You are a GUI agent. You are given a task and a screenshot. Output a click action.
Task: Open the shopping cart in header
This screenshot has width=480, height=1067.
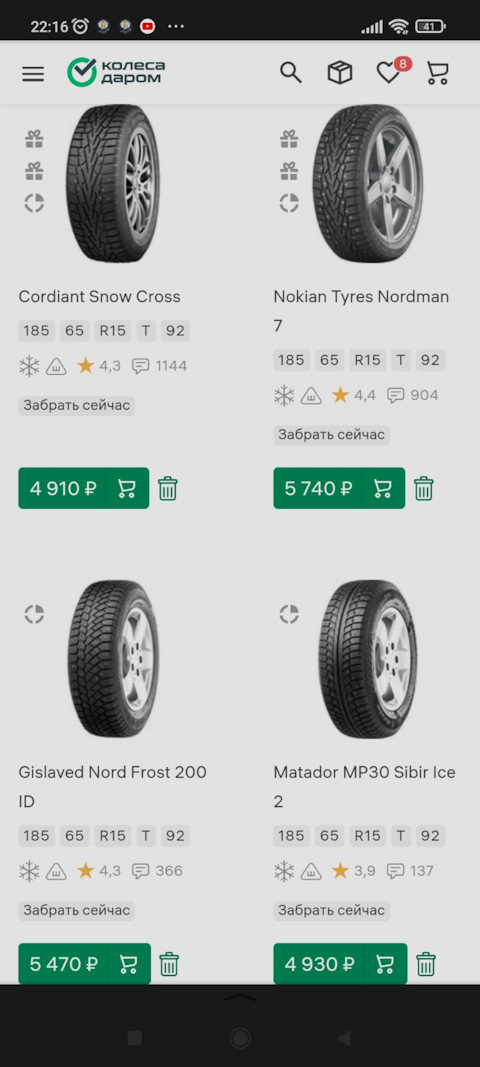[x=438, y=73]
